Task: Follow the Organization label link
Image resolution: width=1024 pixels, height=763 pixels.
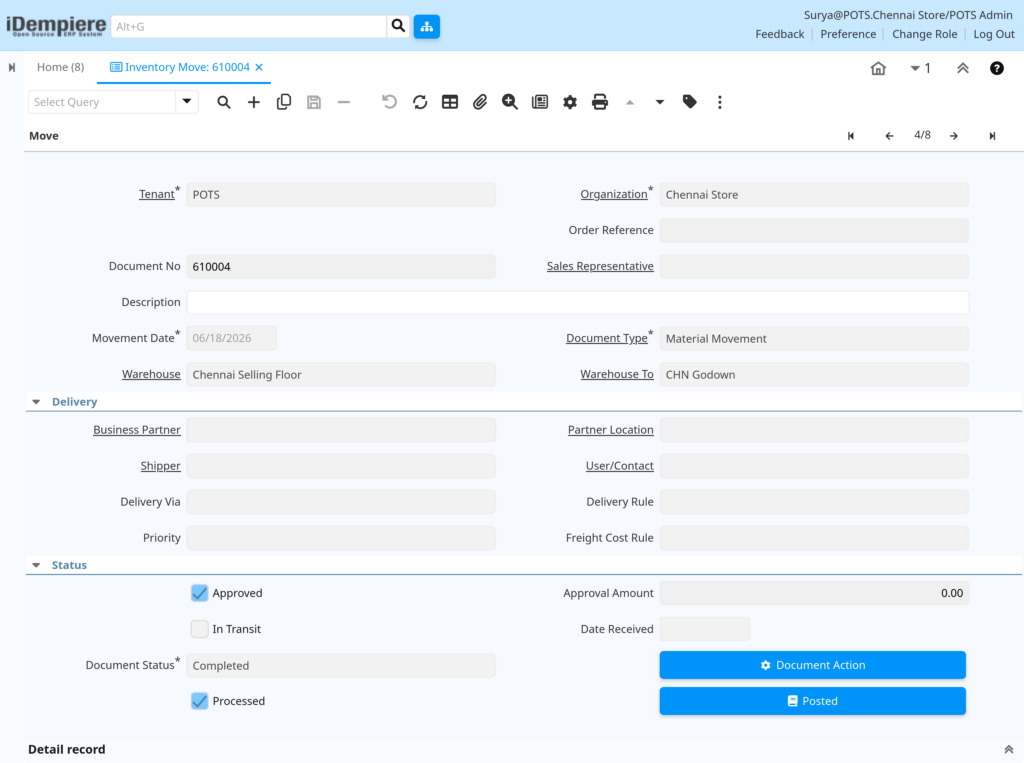Action: 614,195
